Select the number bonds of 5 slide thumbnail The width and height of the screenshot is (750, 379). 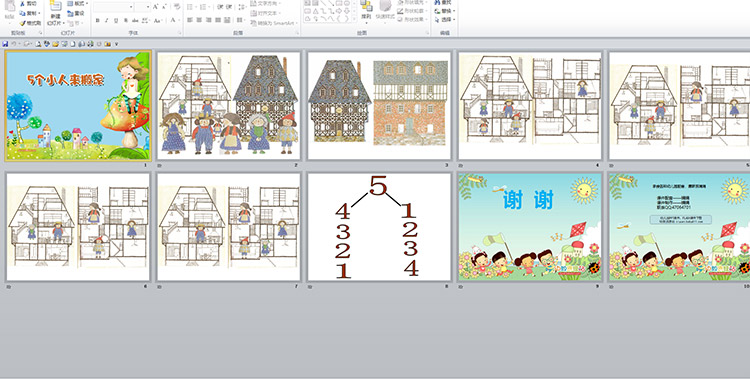pyautogui.click(x=379, y=227)
